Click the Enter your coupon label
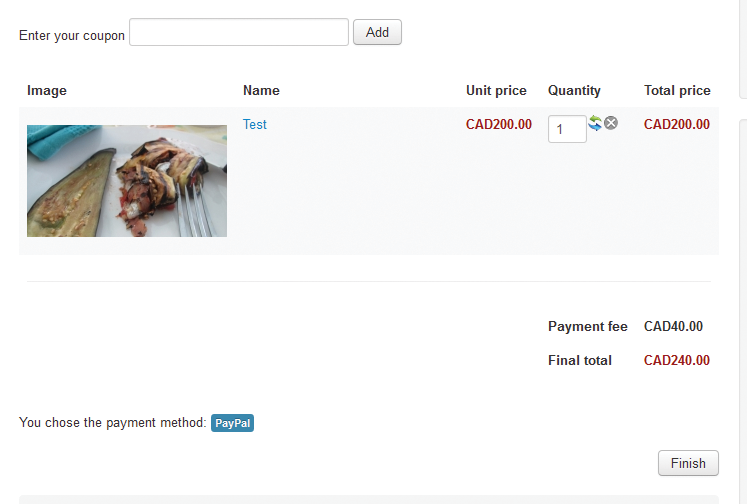This screenshot has width=747, height=504. coord(72,36)
